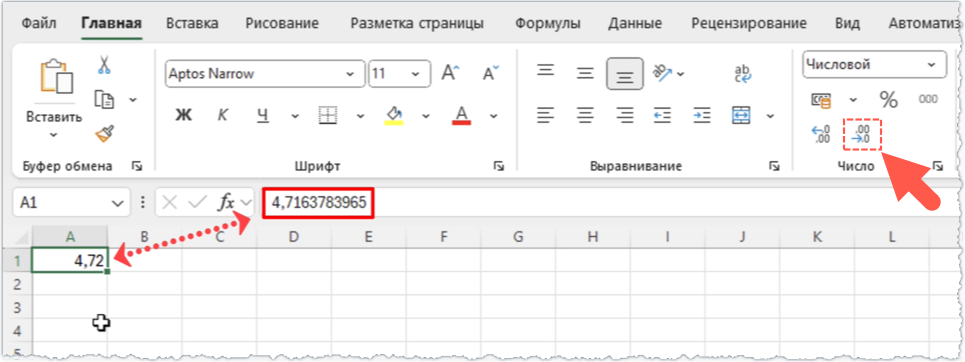Screen dimensions: 965x362
Task: Switch to the Рисование tab
Action: [282, 24]
